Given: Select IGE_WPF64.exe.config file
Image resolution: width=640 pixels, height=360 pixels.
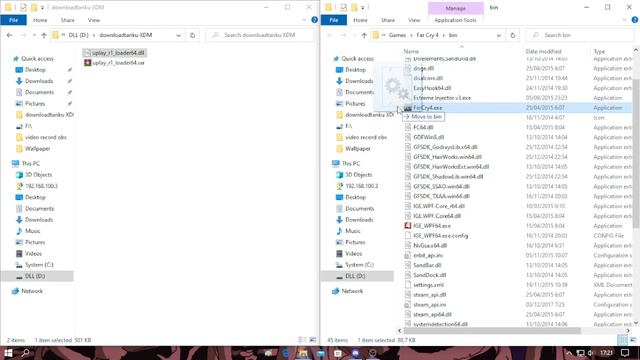Looking at the screenshot, I should (440, 236).
